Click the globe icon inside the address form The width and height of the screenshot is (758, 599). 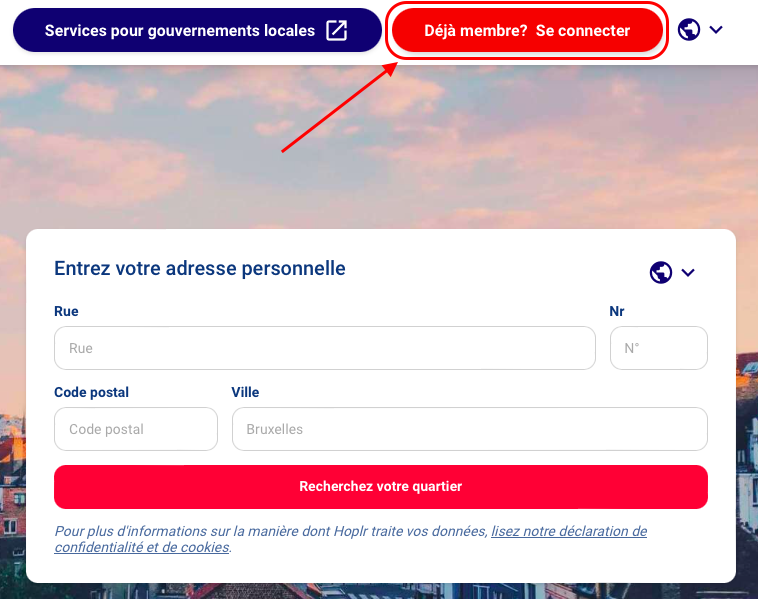pyautogui.click(x=660, y=272)
